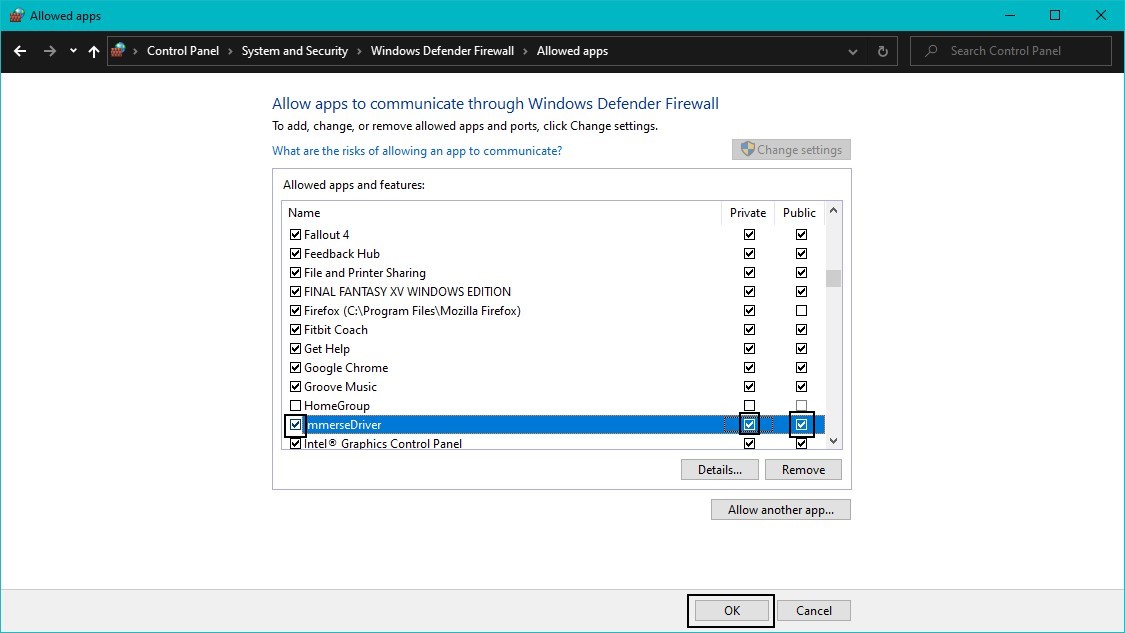Expand chevron after Windows Defender Firewall
The width and height of the screenshot is (1125, 633).
525,51
